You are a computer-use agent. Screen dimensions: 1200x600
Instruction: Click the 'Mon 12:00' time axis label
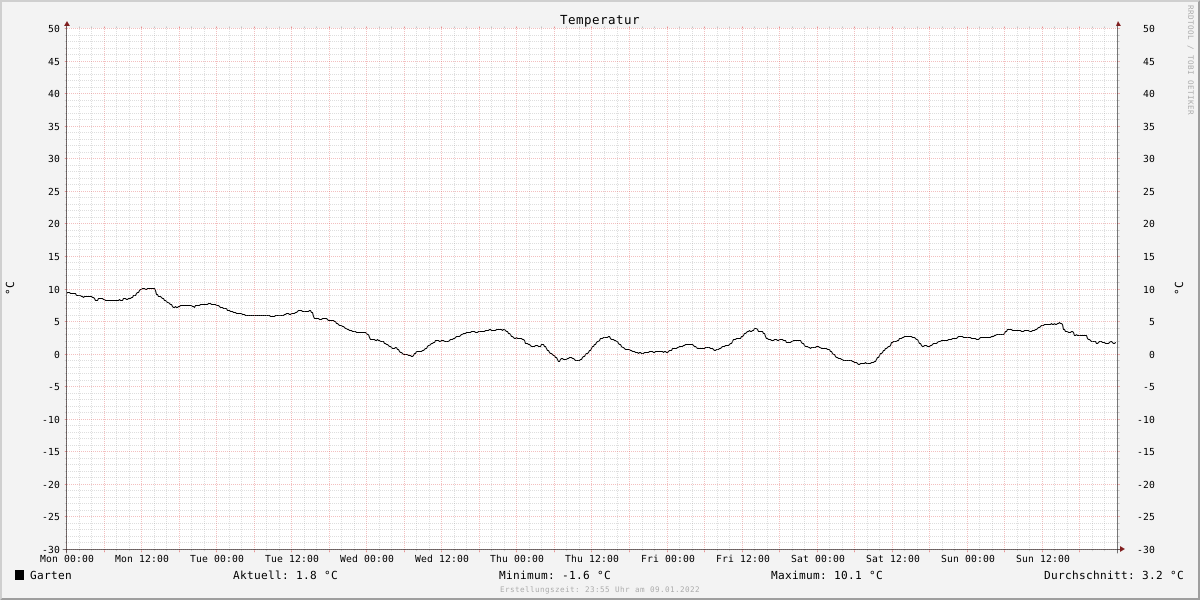(x=142, y=559)
